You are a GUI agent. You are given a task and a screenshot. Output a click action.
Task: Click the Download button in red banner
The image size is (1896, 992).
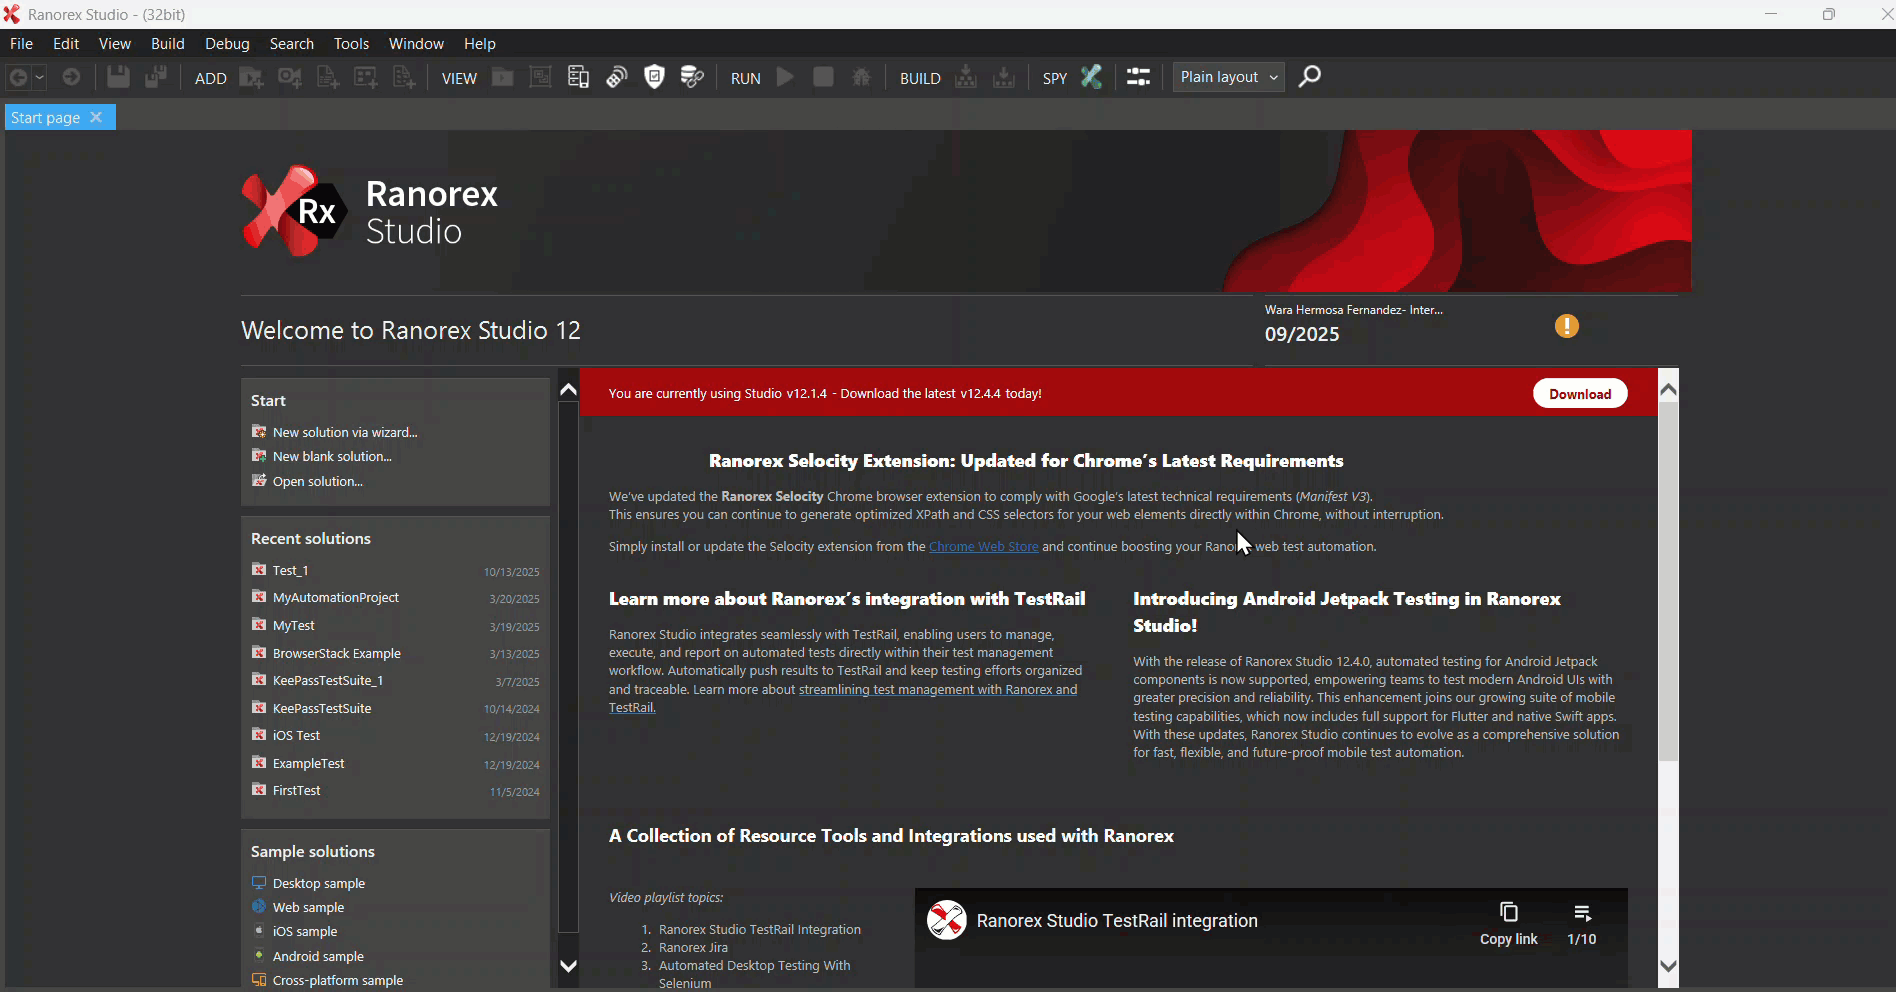(1580, 394)
